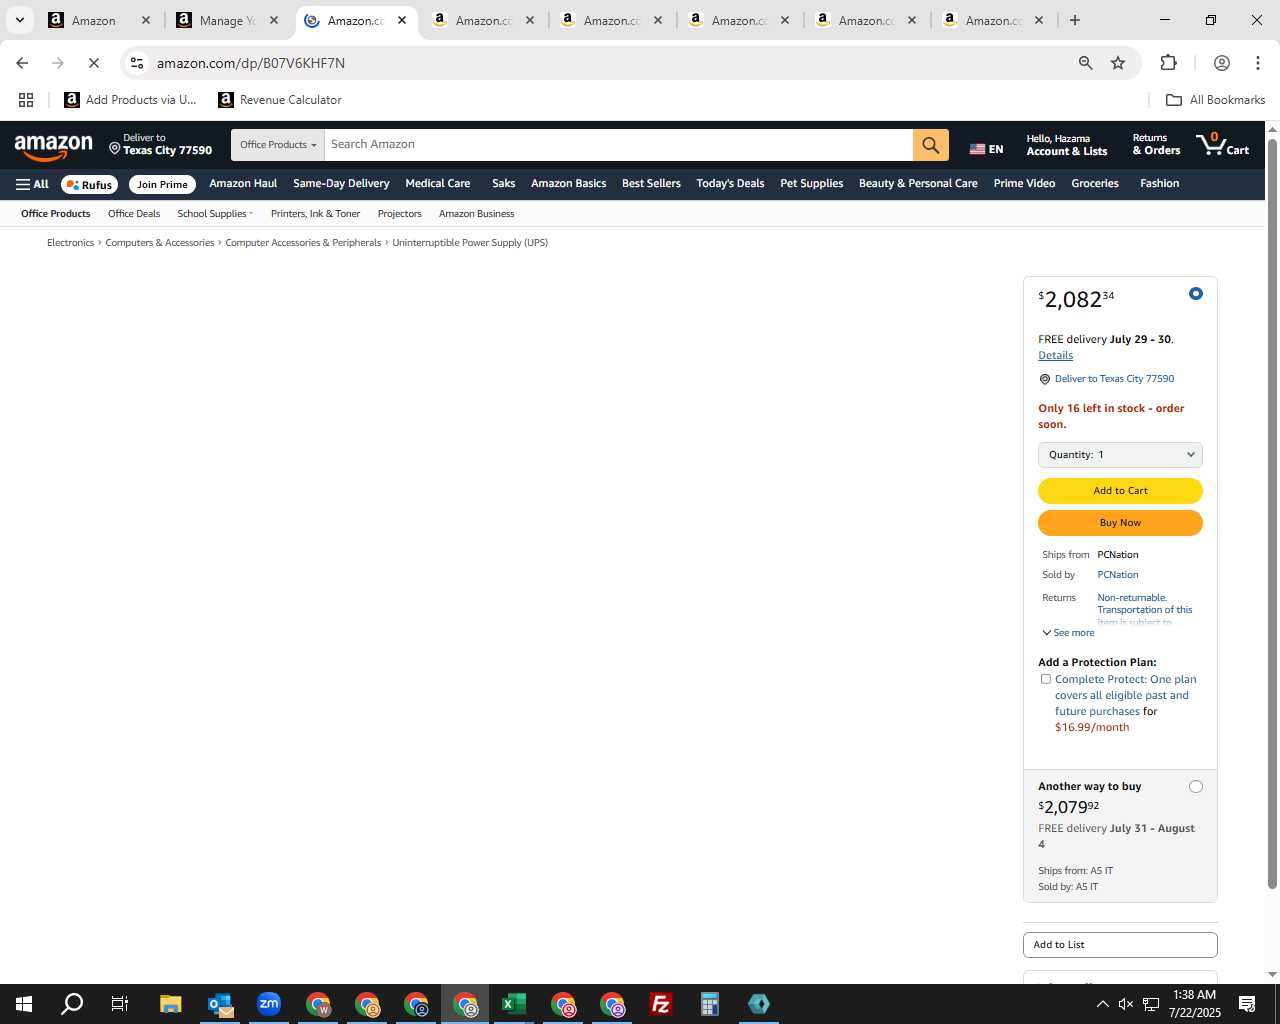The image size is (1280, 1024).
Task: Bookmark this page with star icon
Action: coord(1118,63)
